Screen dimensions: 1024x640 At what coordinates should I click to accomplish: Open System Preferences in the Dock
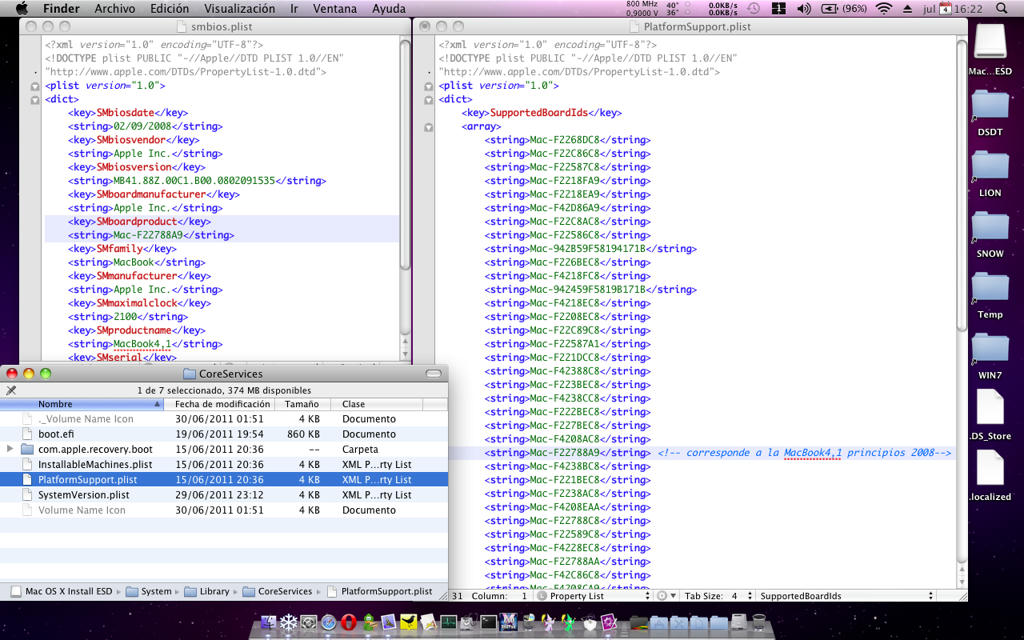coord(309,622)
